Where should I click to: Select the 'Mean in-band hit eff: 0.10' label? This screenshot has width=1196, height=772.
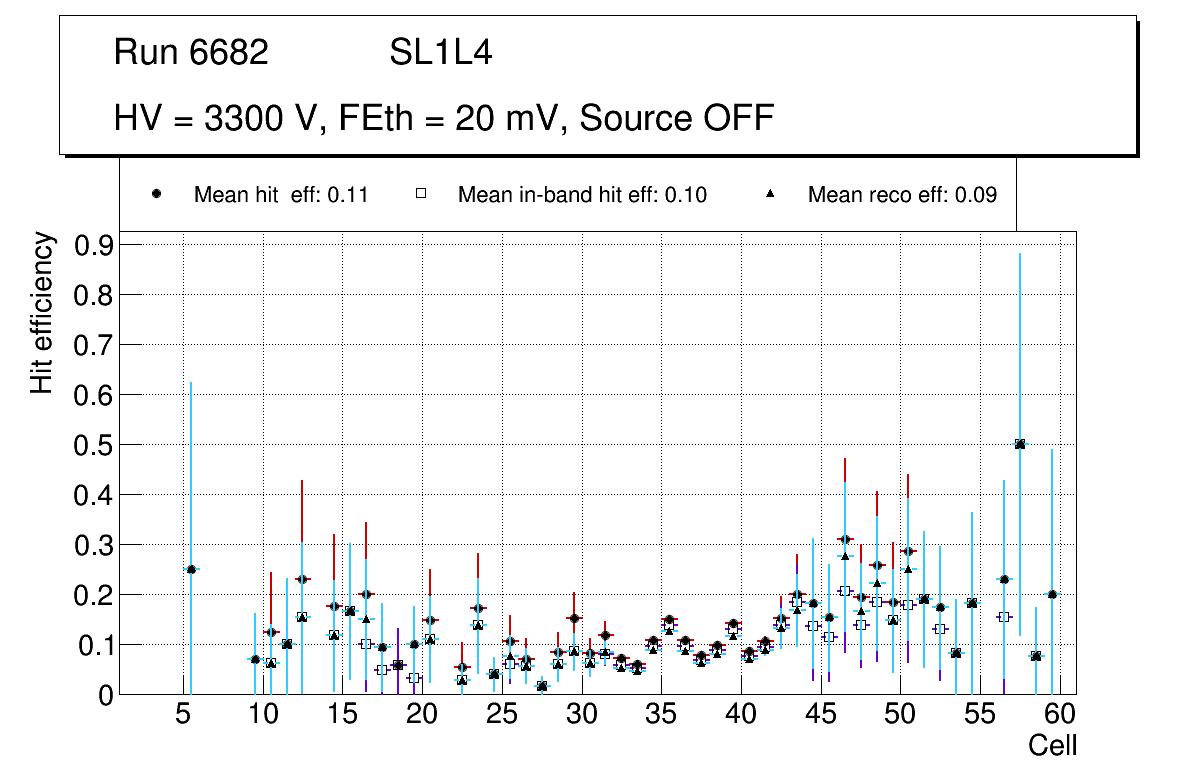point(582,195)
